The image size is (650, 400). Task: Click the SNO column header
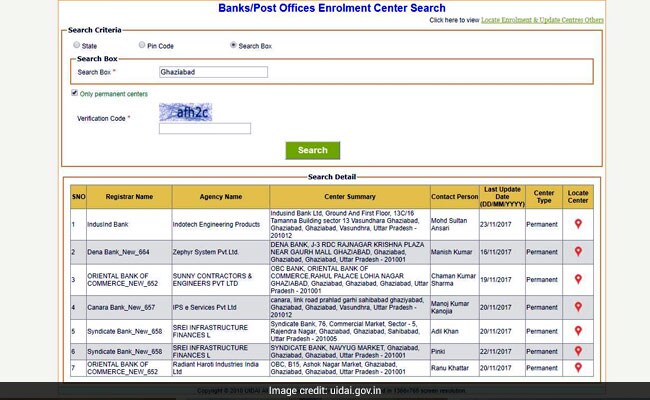coord(78,197)
